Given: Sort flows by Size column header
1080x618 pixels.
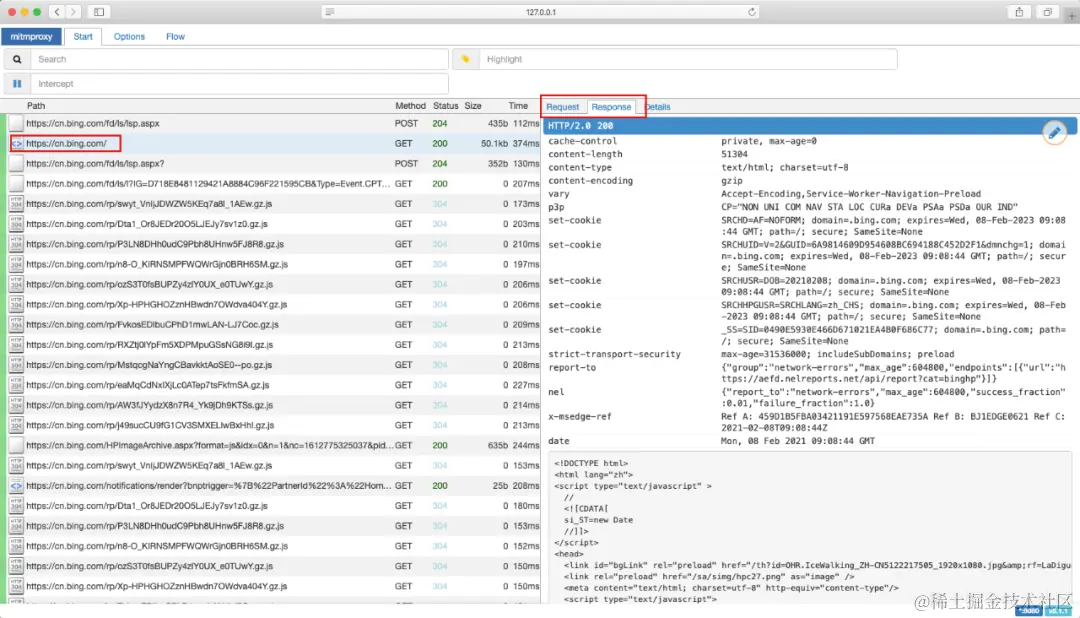Looking at the screenshot, I should (472, 105).
